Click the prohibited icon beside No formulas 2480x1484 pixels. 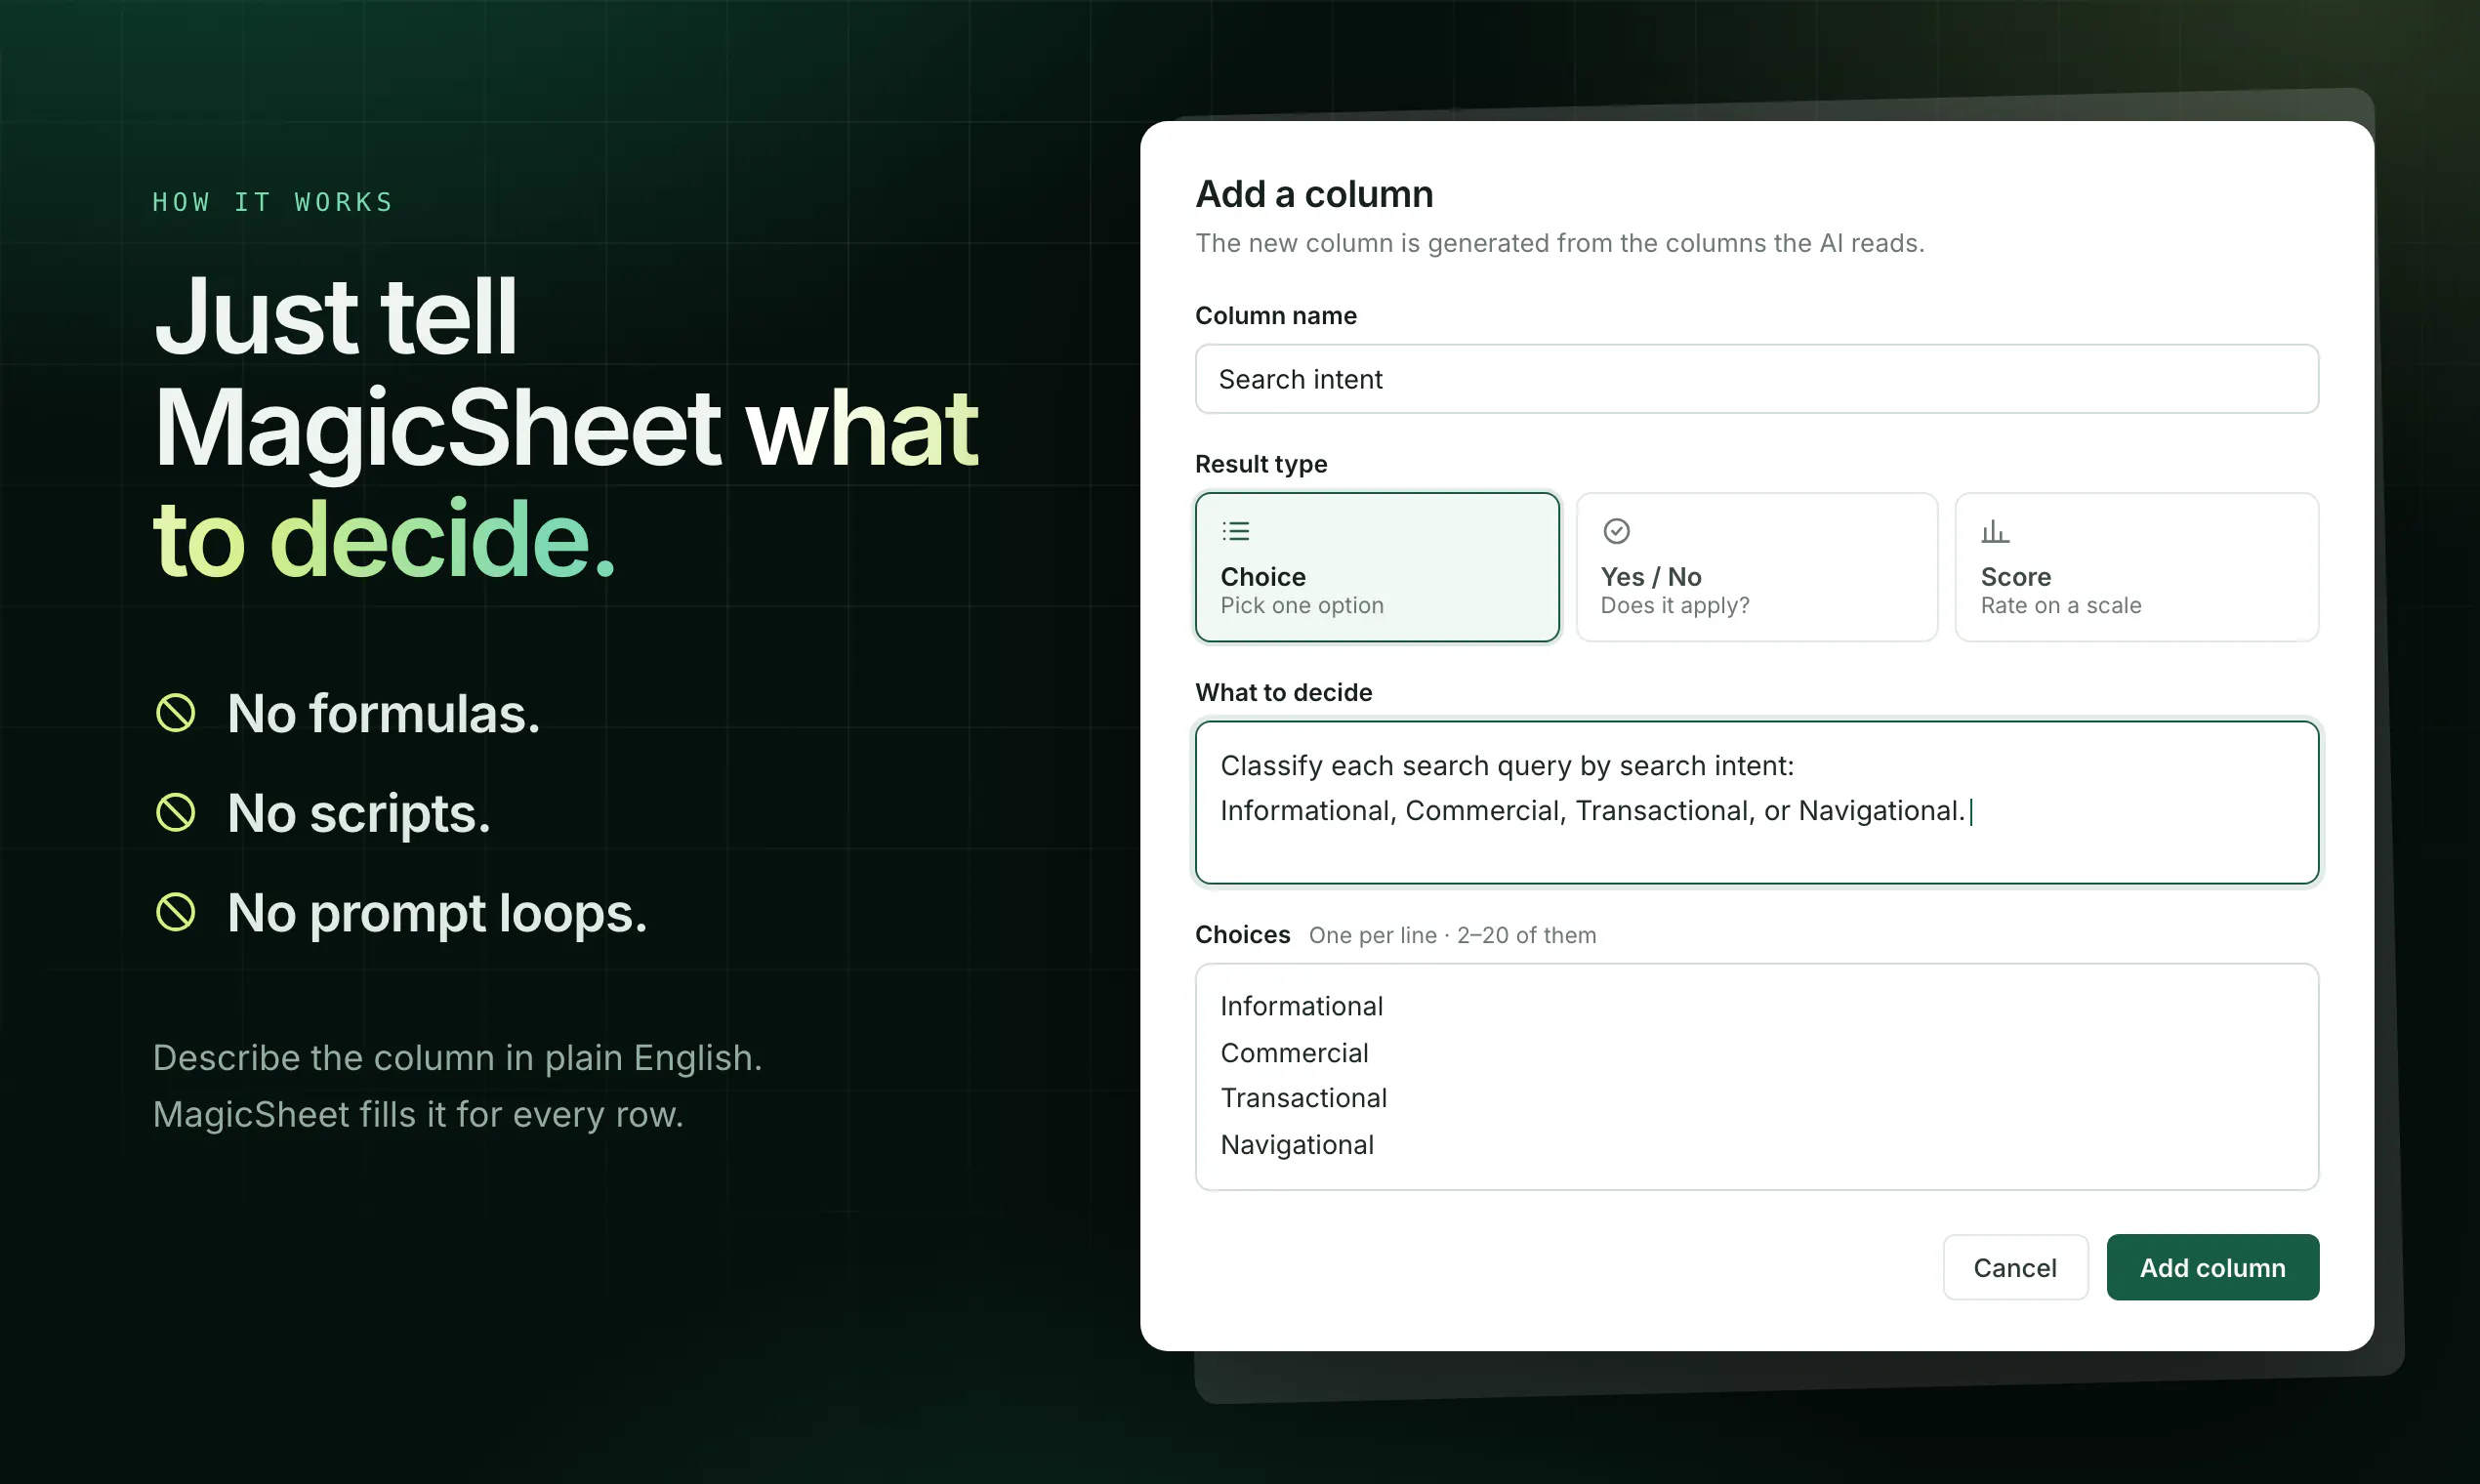pos(176,713)
